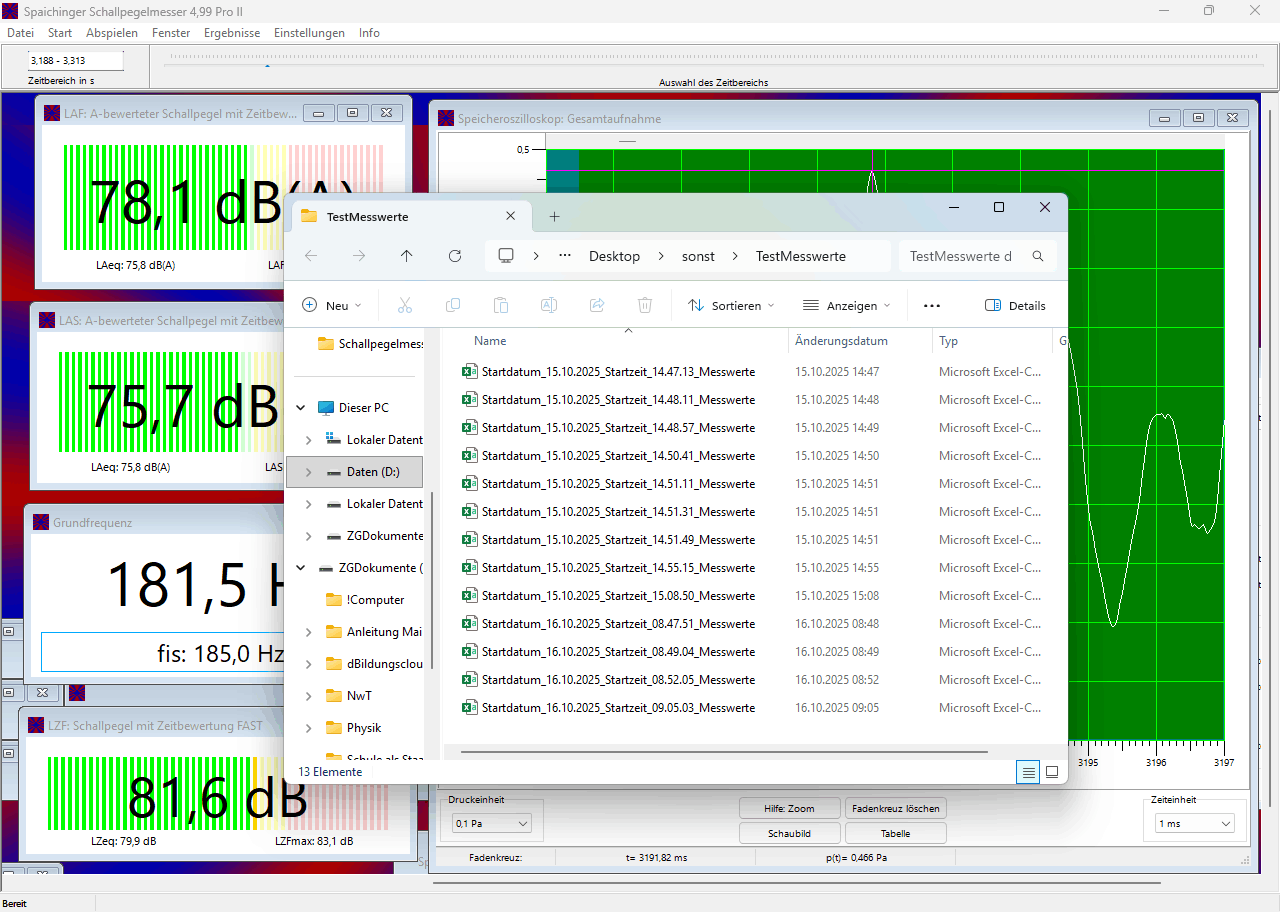1280x912 pixels.
Task: Open the Druckeinheit 0,1 Pa dropdown
Action: pos(492,823)
